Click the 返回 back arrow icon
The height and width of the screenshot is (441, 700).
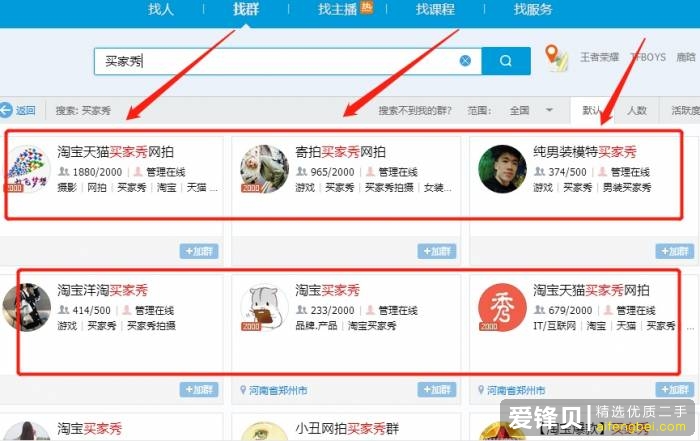point(6,110)
